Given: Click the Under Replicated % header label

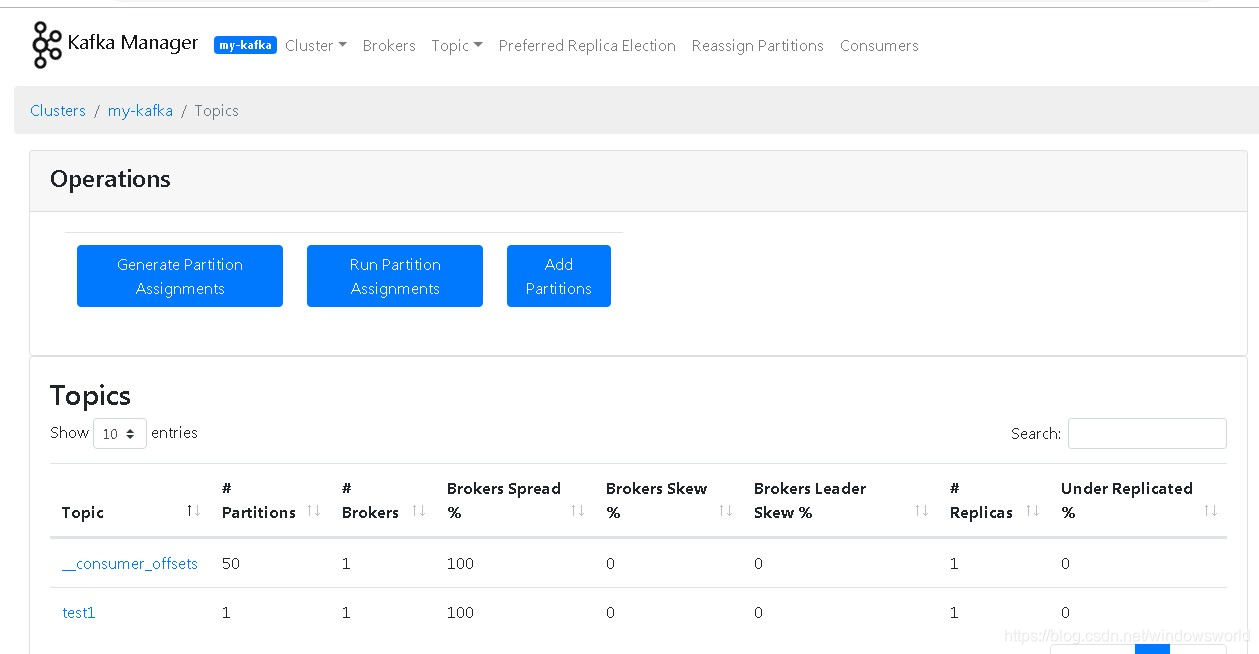Looking at the screenshot, I should coord(1127,500).
